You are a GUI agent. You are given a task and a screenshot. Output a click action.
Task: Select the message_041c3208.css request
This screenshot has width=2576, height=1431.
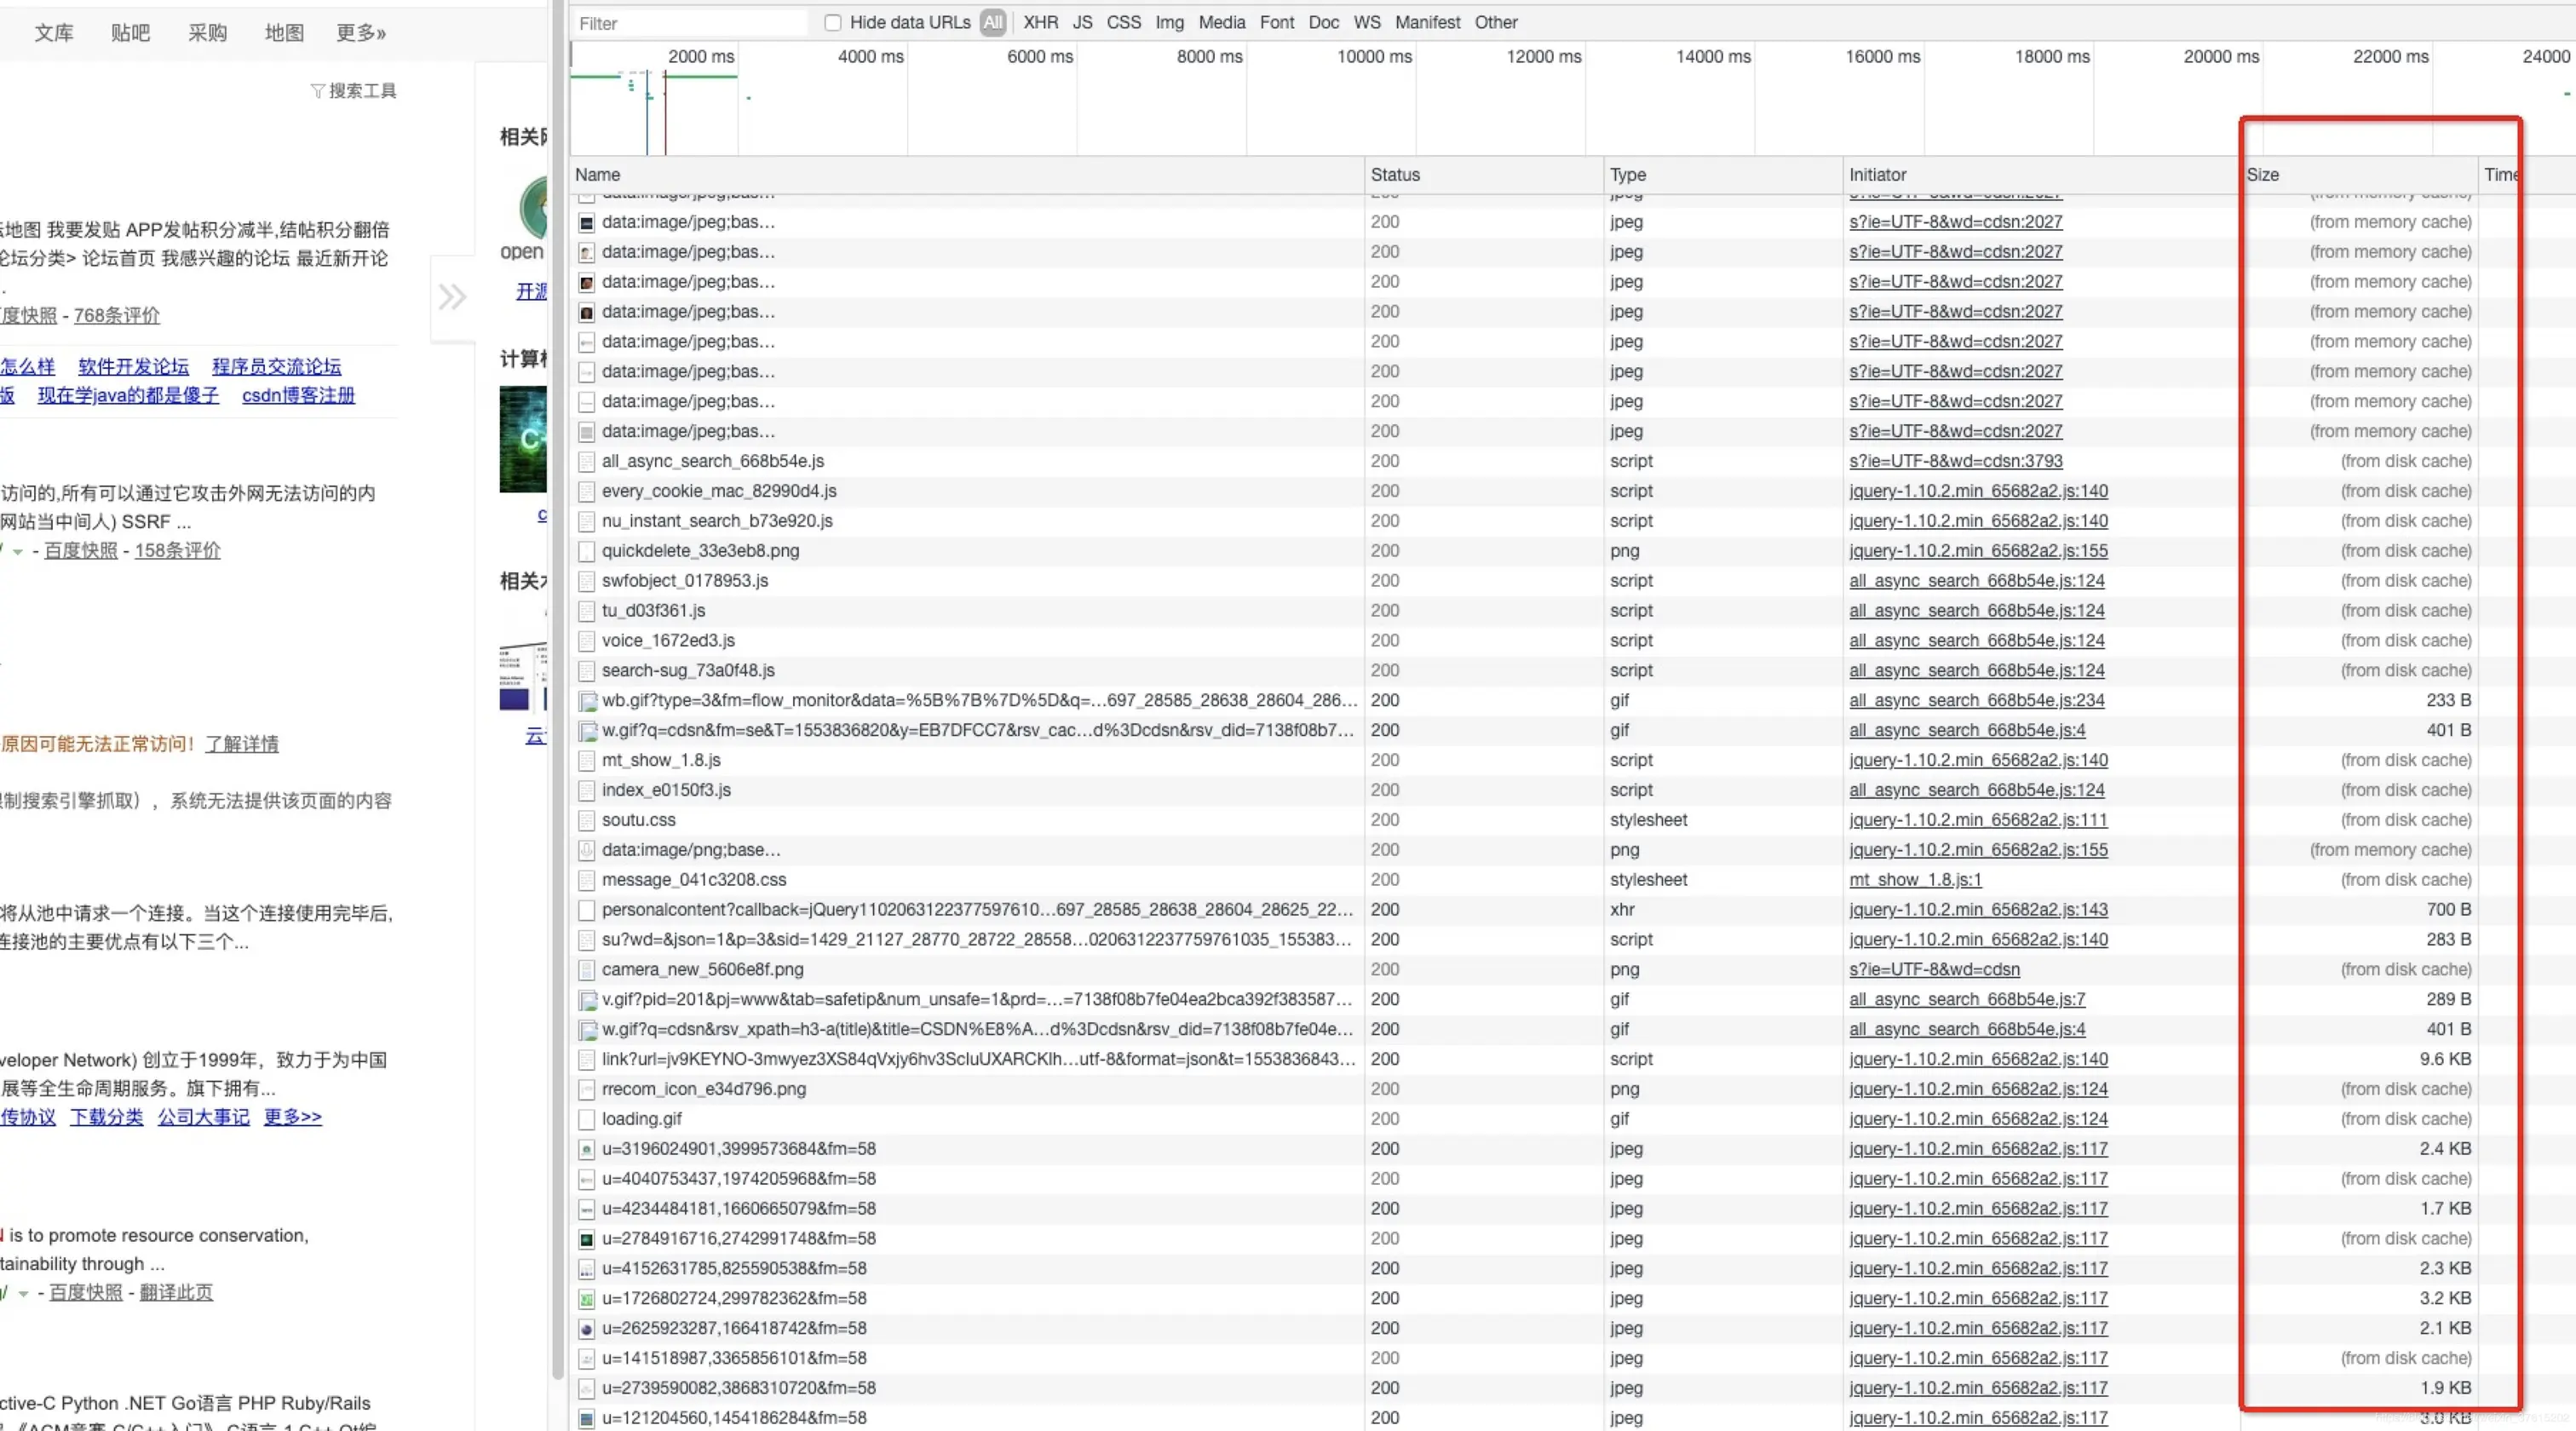[693, 880]
